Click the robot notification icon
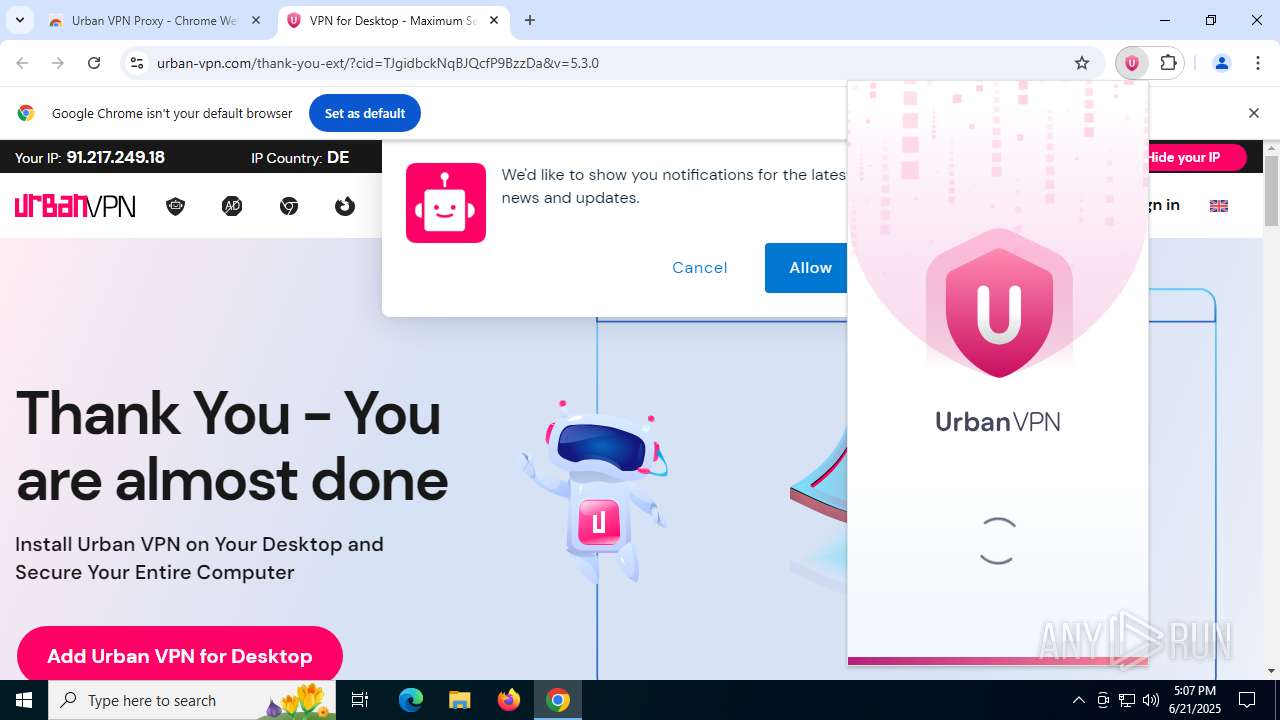Image resolution: width=1280 pixels, height=720 pixels. [x=446, y=203]
